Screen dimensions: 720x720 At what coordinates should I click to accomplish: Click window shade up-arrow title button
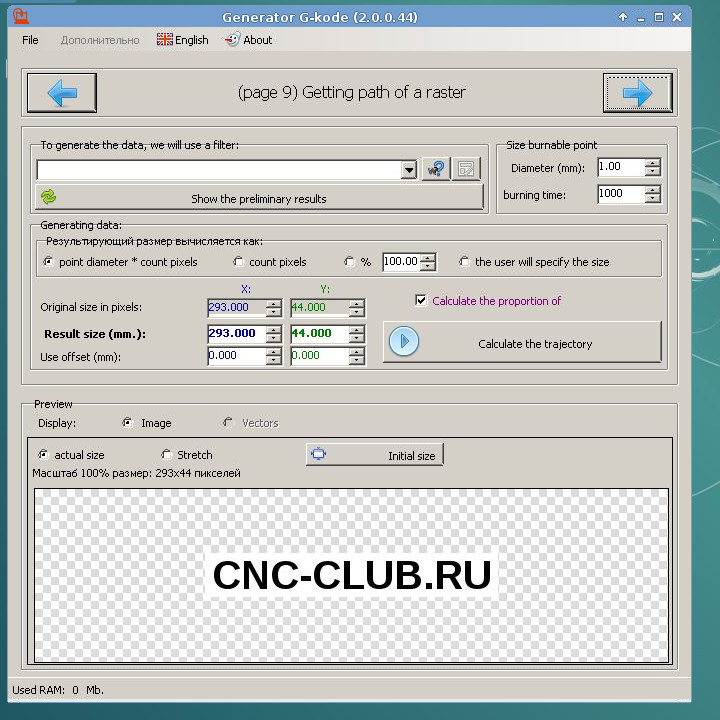[x=623, y=17]
